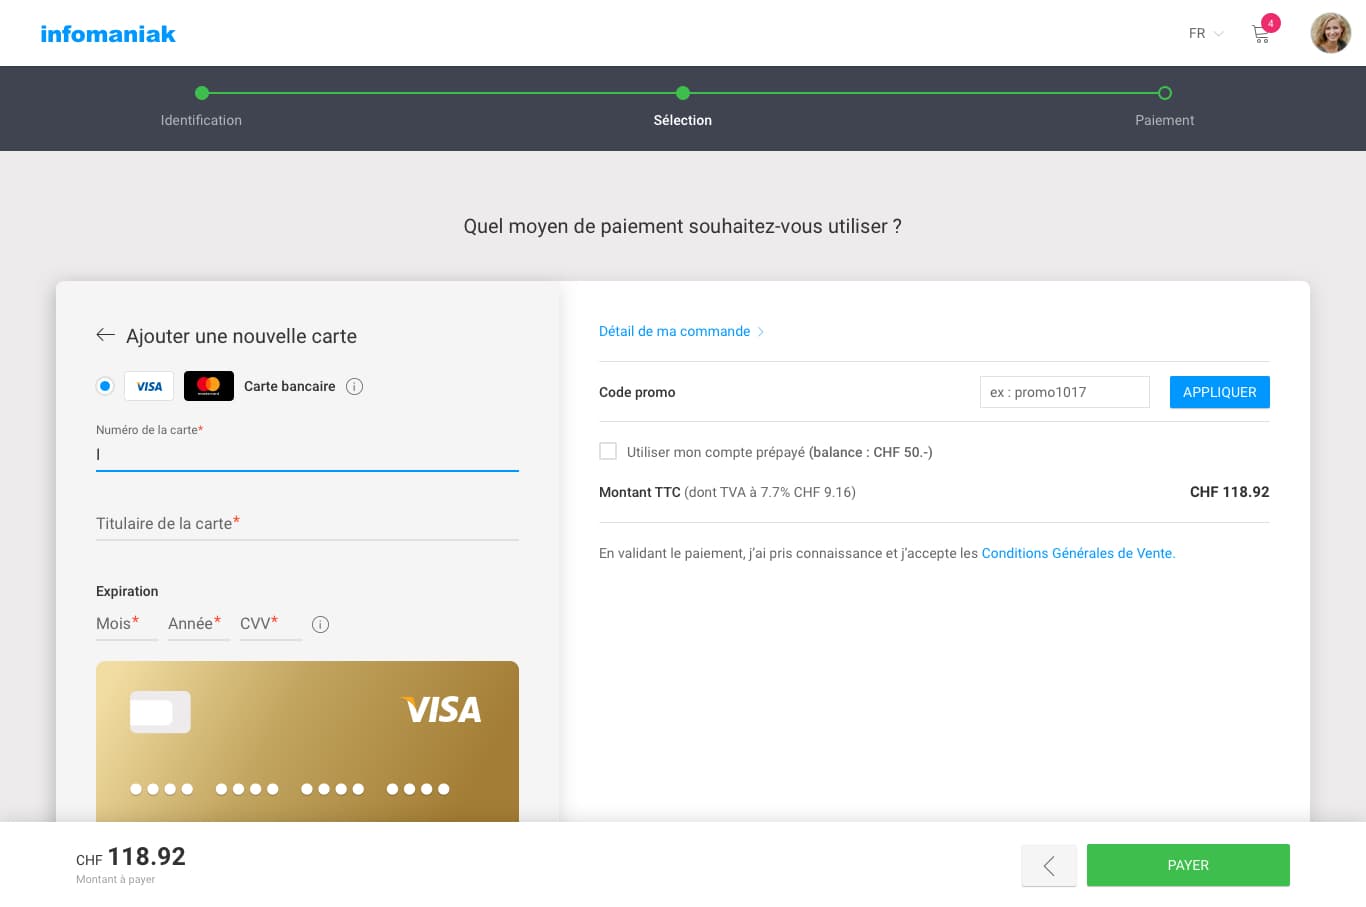
Task: Expand Détail de ma commande
Action: click(681, 331)
